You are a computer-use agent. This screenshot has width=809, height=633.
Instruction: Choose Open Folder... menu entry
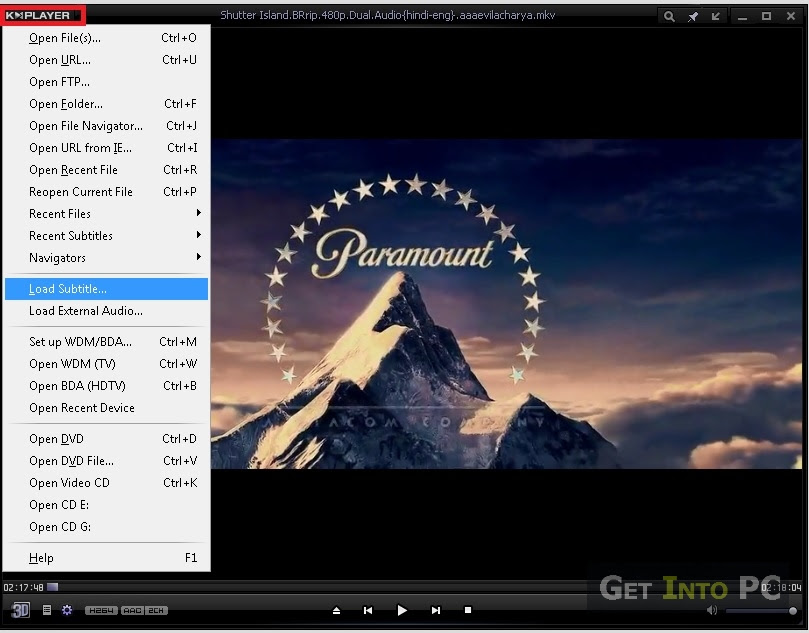[x=106, y=104]
